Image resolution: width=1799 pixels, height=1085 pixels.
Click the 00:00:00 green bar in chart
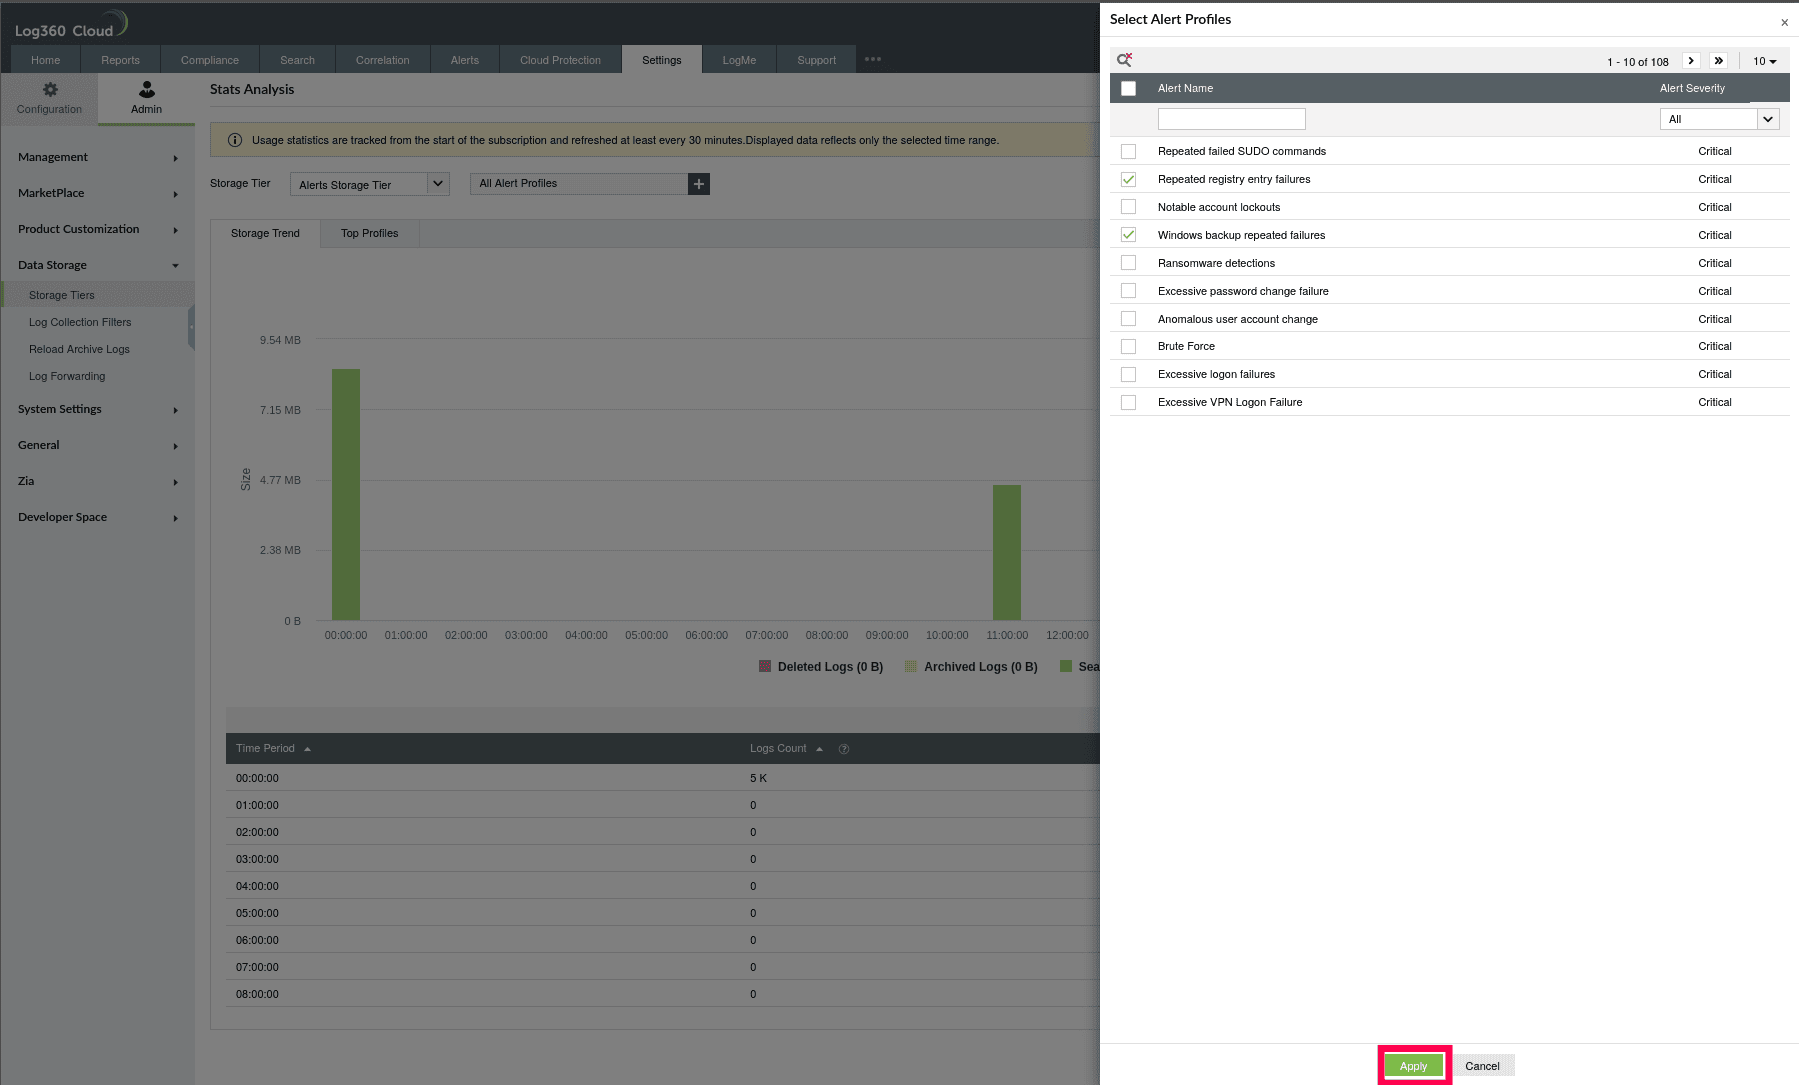point(346,495)
